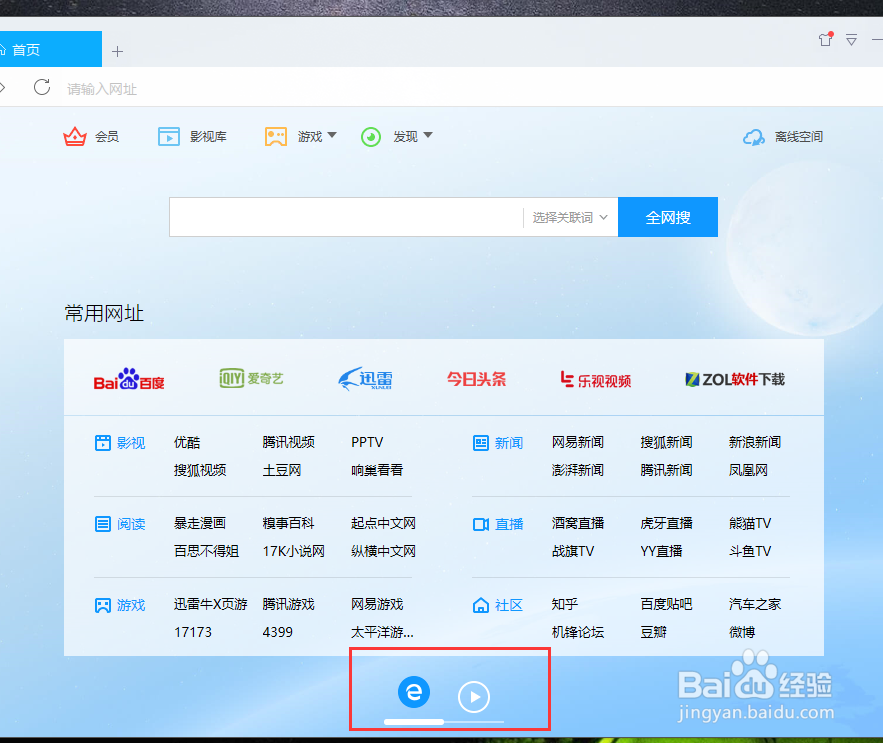Open the 百度贴吧 link

pos(666,604)
